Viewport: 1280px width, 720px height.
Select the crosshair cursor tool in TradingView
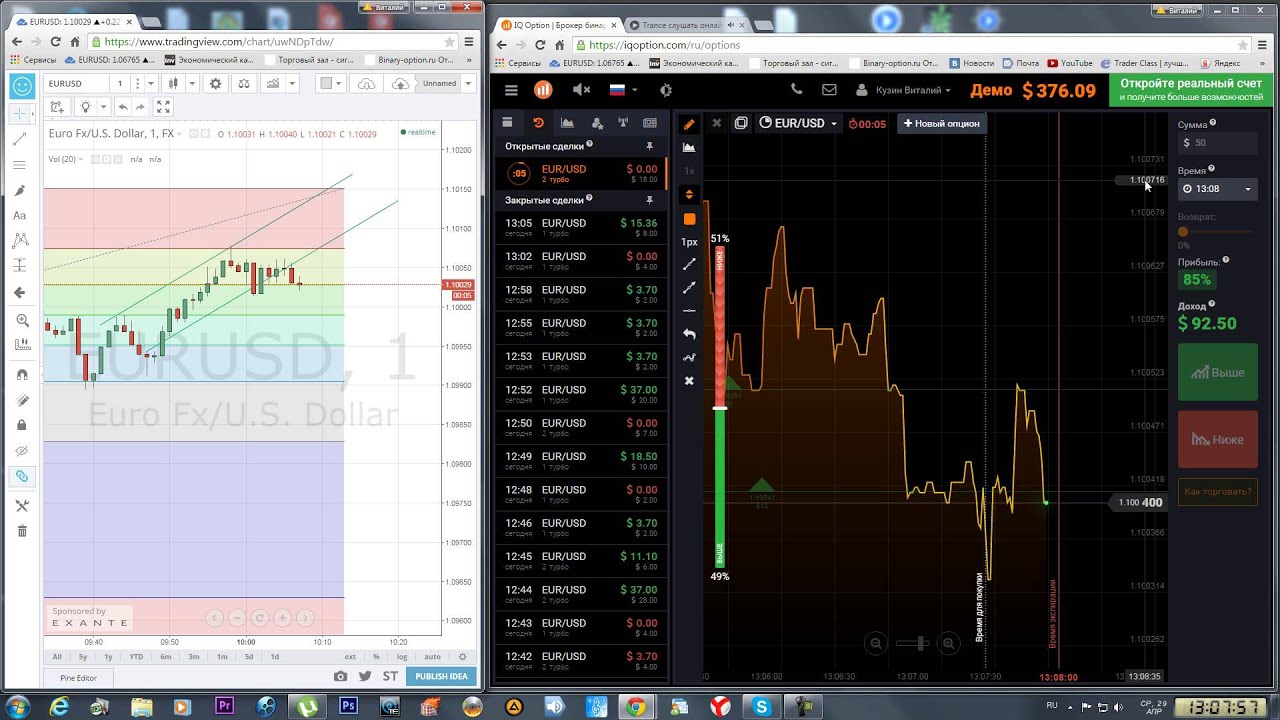click(21, 114)
